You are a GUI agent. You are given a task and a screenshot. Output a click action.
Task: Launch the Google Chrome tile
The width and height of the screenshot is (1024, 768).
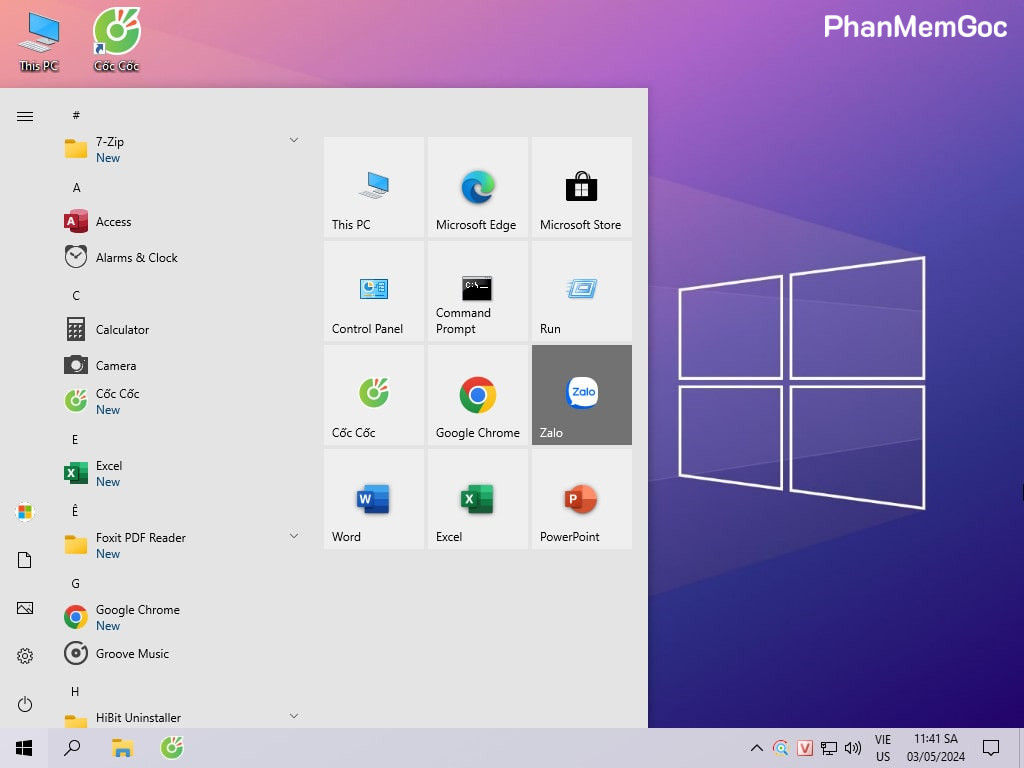[477, 395]
